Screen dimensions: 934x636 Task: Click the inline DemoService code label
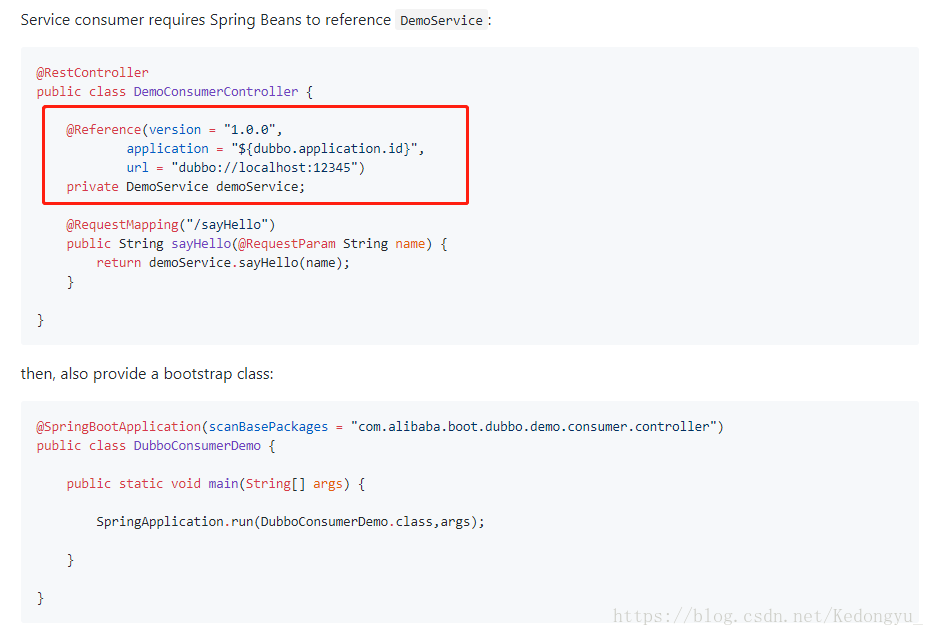point(441,20)
